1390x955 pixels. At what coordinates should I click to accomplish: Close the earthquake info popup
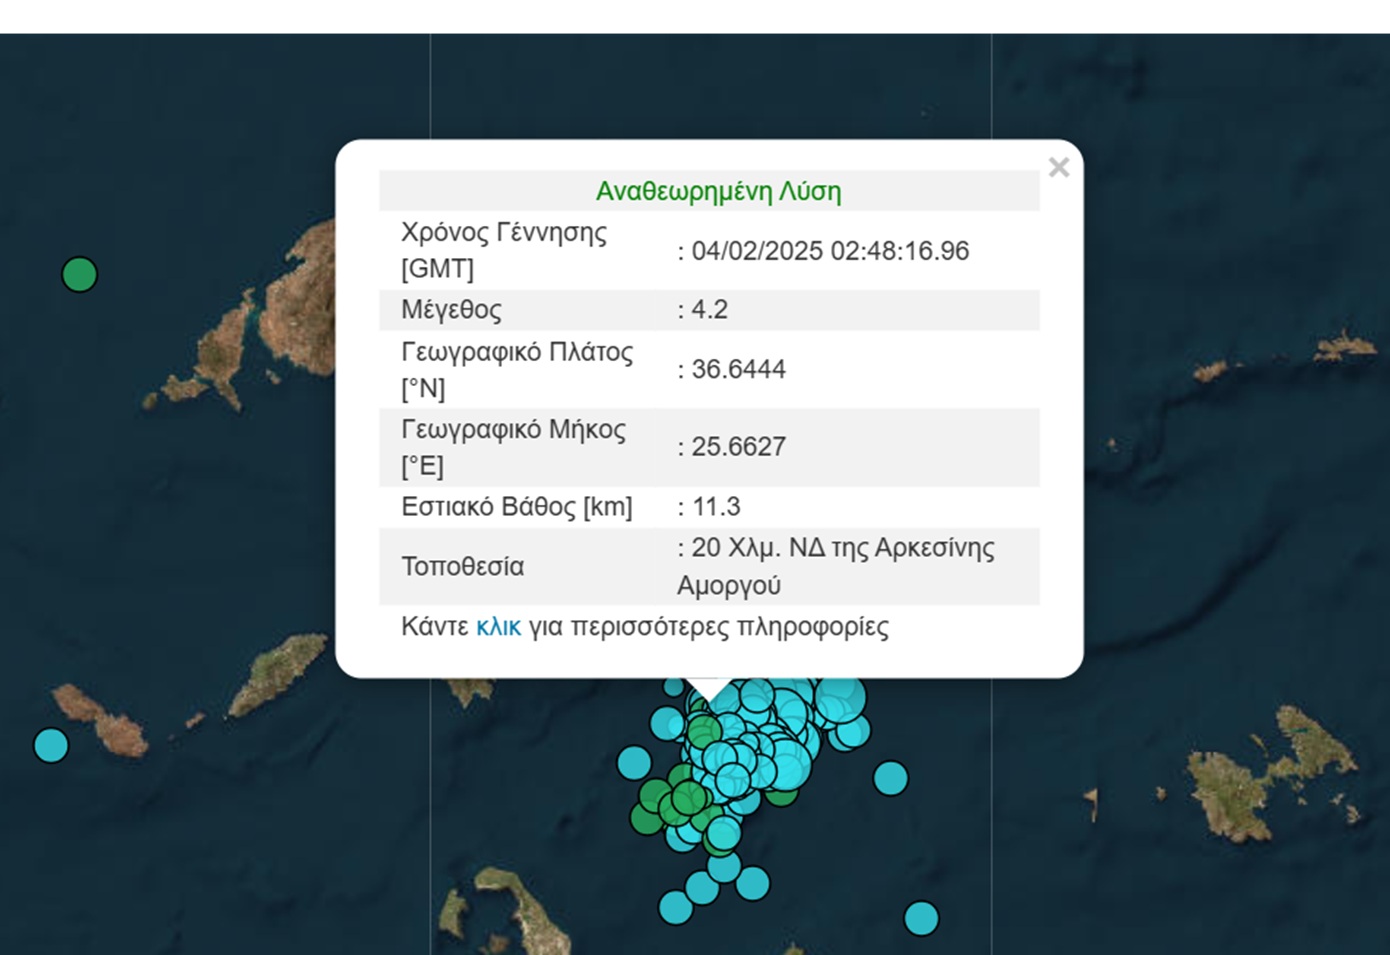(x=1058, y=167)
